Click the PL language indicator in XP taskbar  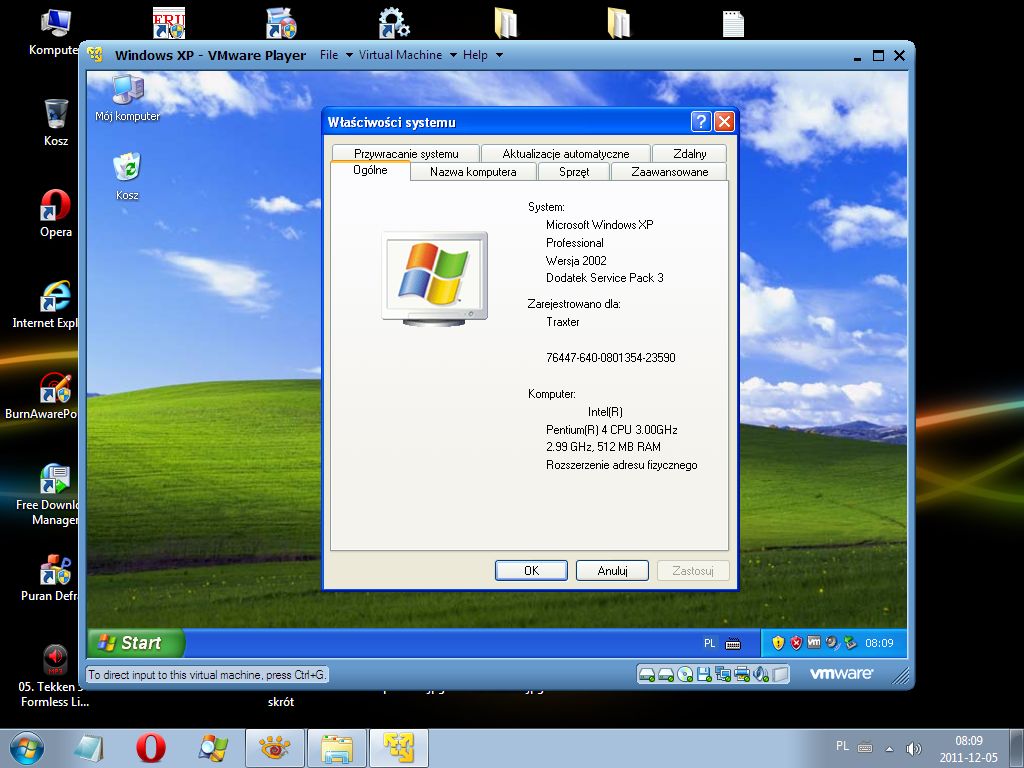tap(710, 643)
